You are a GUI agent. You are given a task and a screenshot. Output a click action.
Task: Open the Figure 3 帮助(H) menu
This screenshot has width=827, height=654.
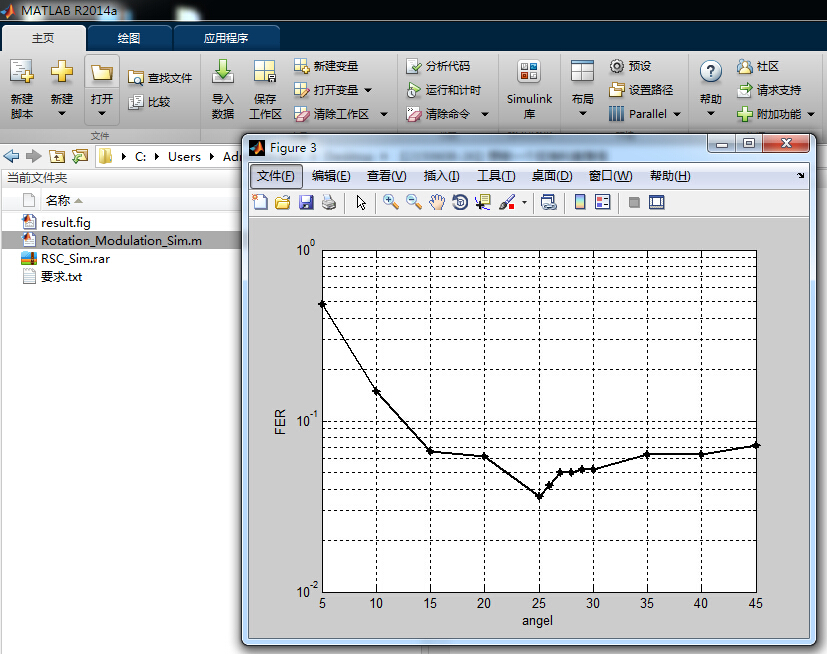pos(670,176)
